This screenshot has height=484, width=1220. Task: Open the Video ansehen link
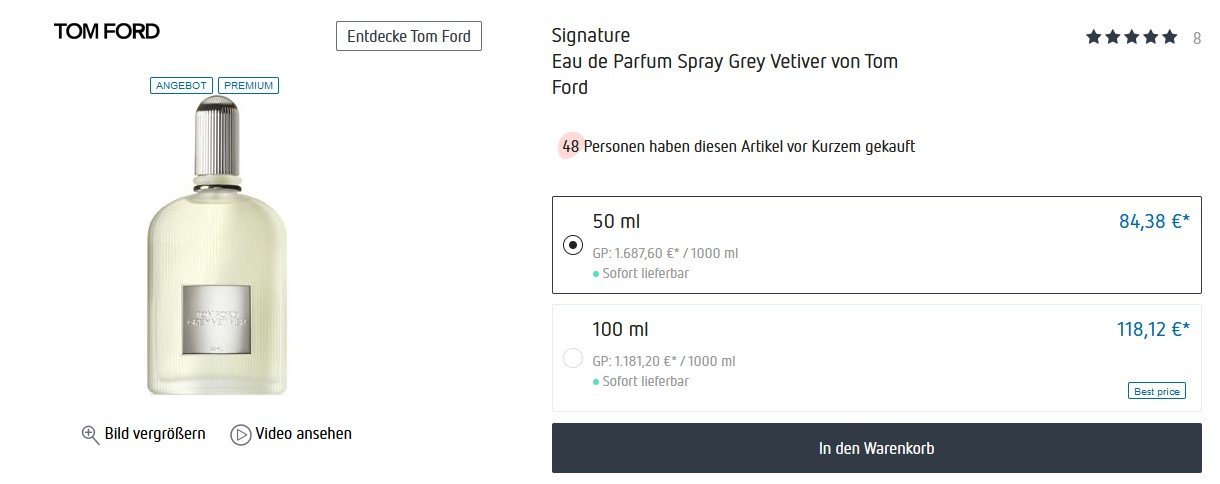[303, 434]
